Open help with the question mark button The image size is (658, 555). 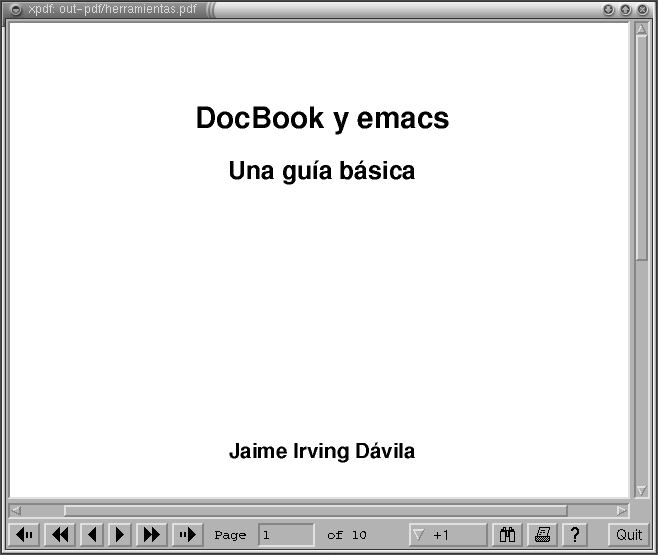tap(574, 535)
